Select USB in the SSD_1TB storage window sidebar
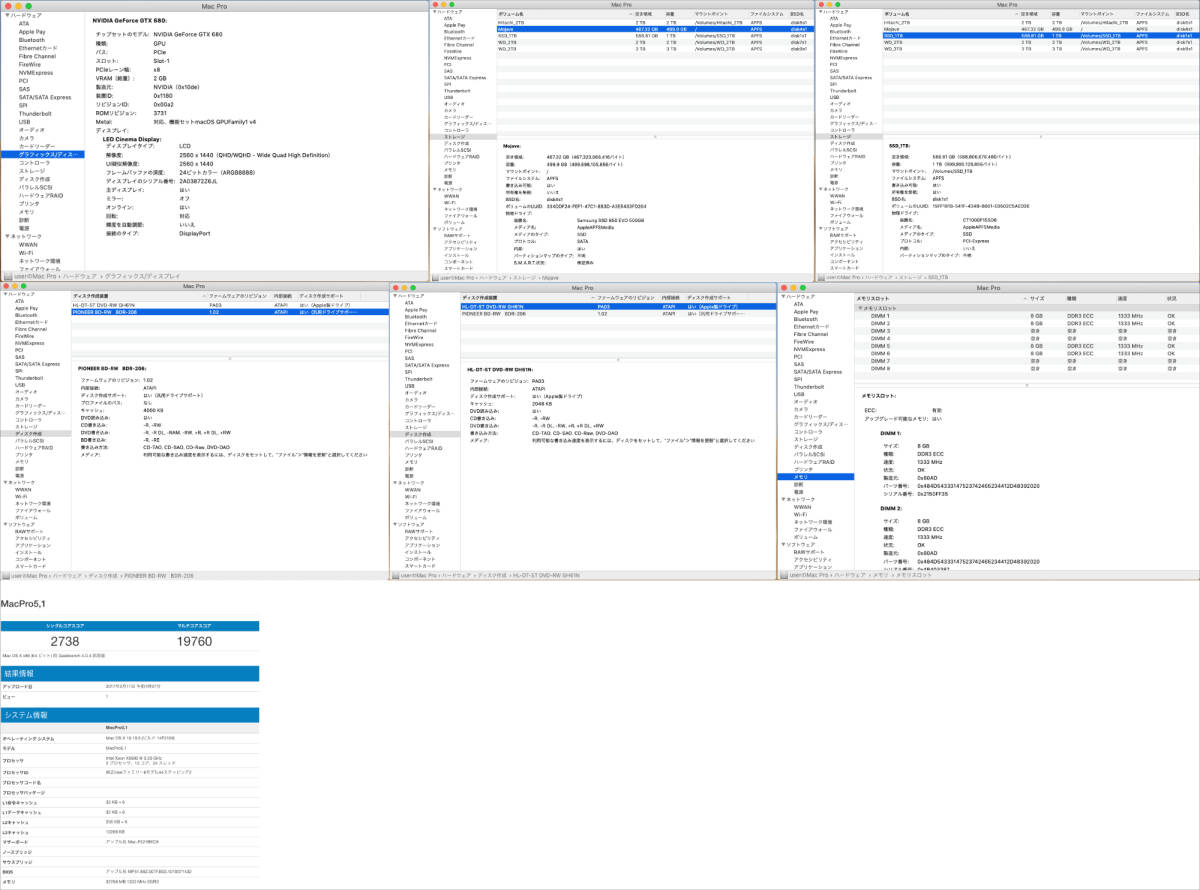This screenshot has height=890, width=1200. 834,97
